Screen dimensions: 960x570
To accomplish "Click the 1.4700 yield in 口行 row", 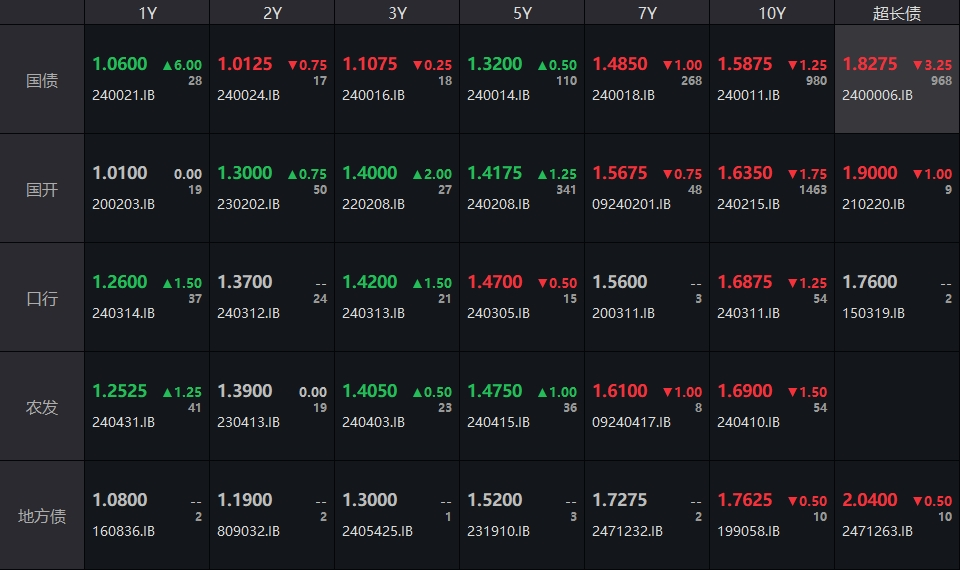I will [x=494, y=282].
